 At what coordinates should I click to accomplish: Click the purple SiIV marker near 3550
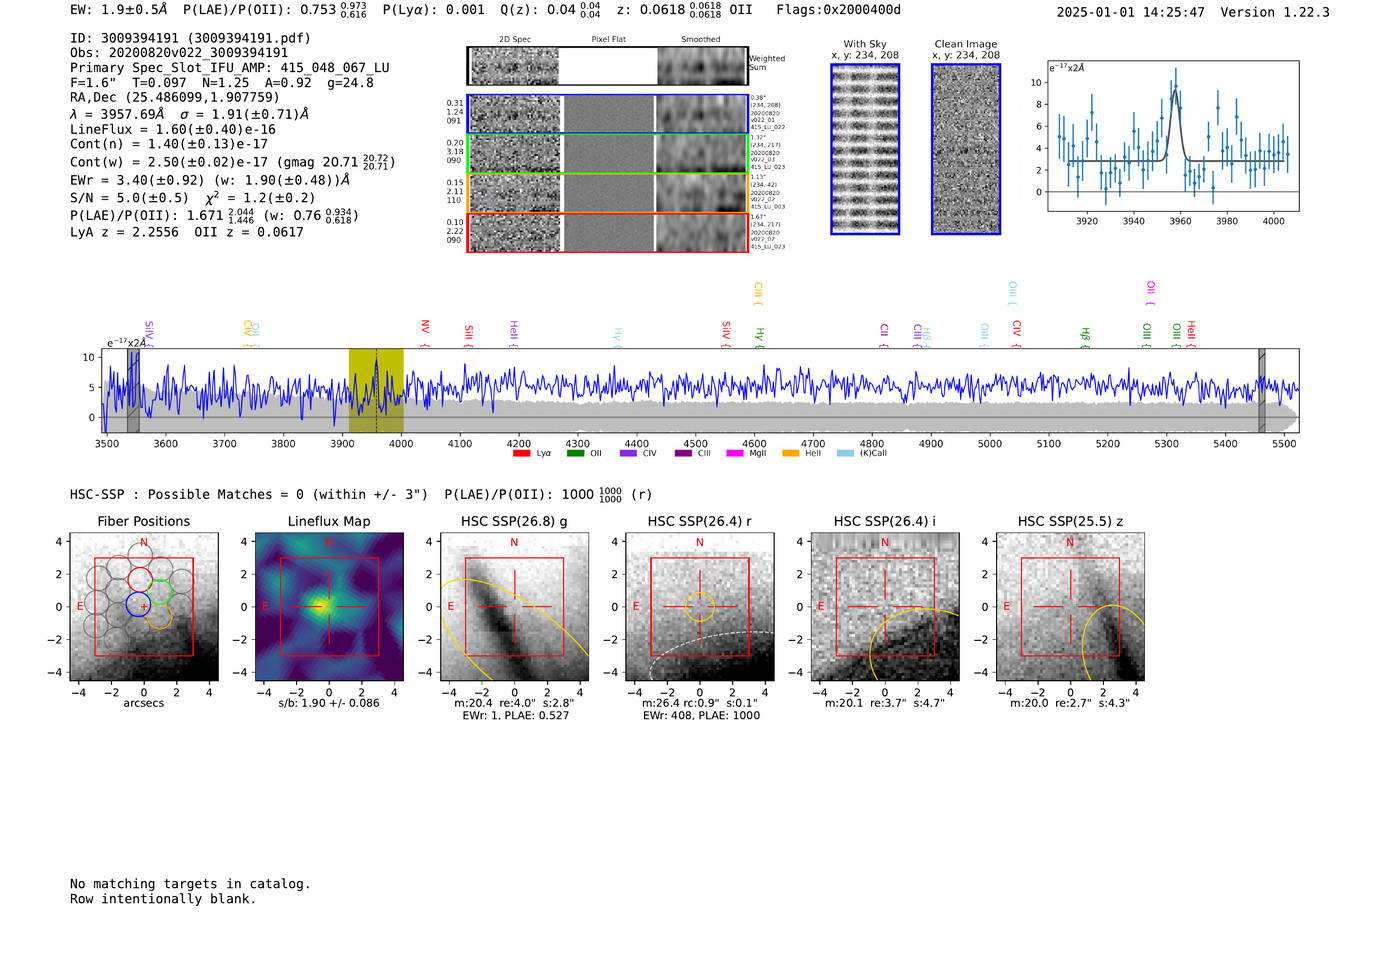(x=149, y=334)
